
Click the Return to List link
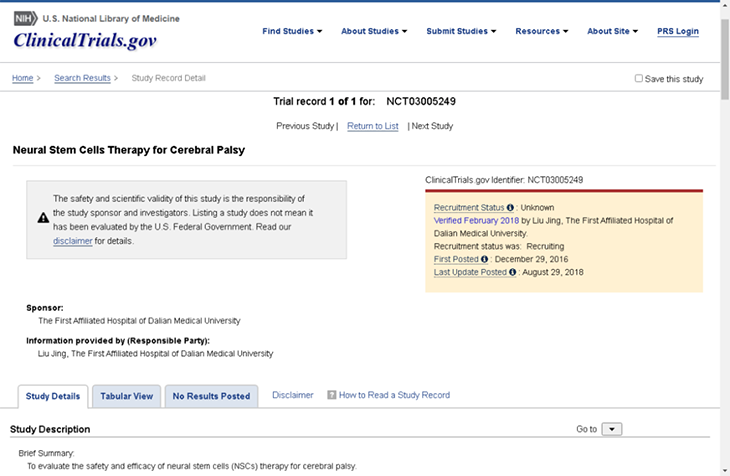(x=373, y=126)
